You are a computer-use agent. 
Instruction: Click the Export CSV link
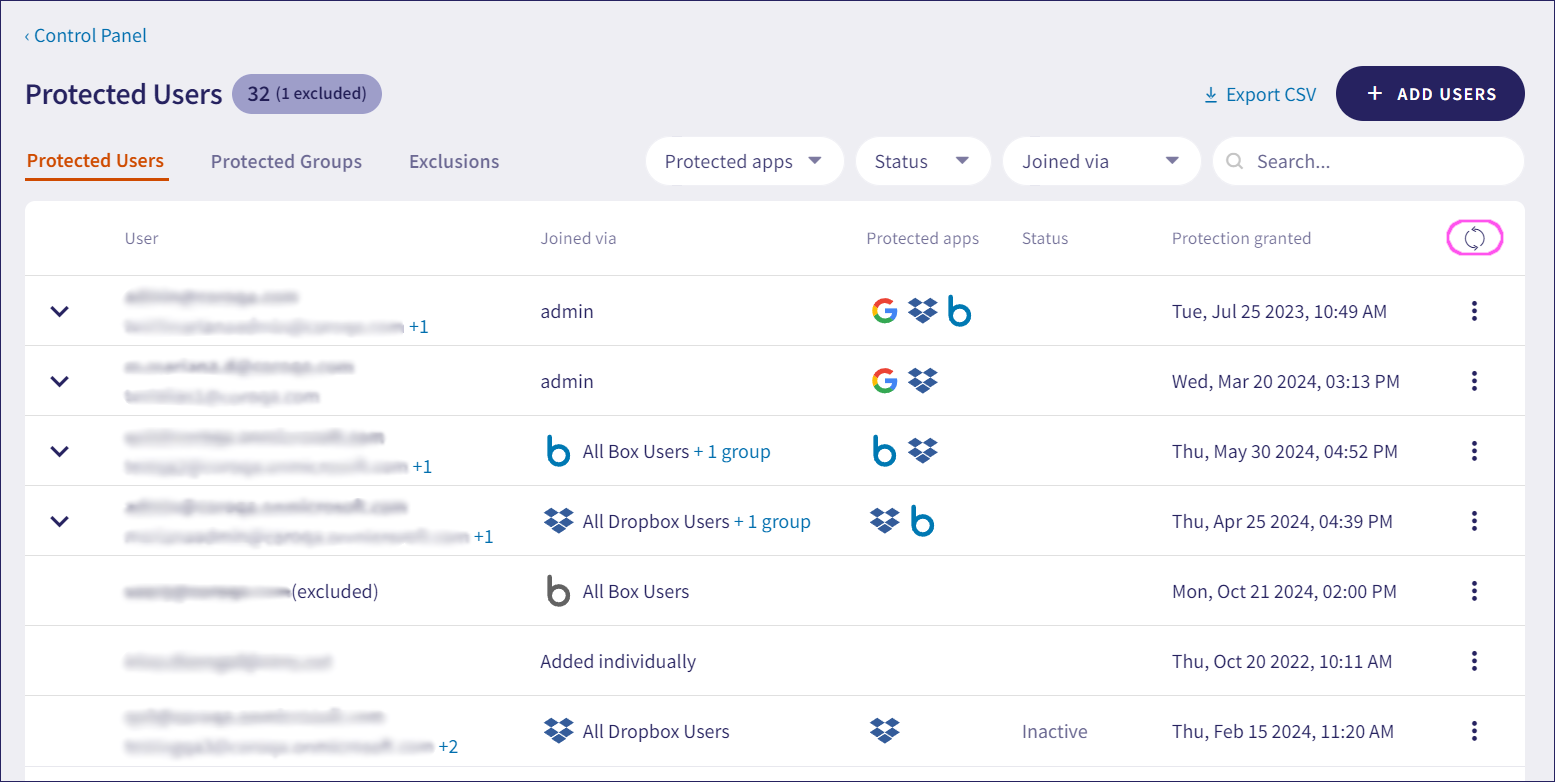1260,94
